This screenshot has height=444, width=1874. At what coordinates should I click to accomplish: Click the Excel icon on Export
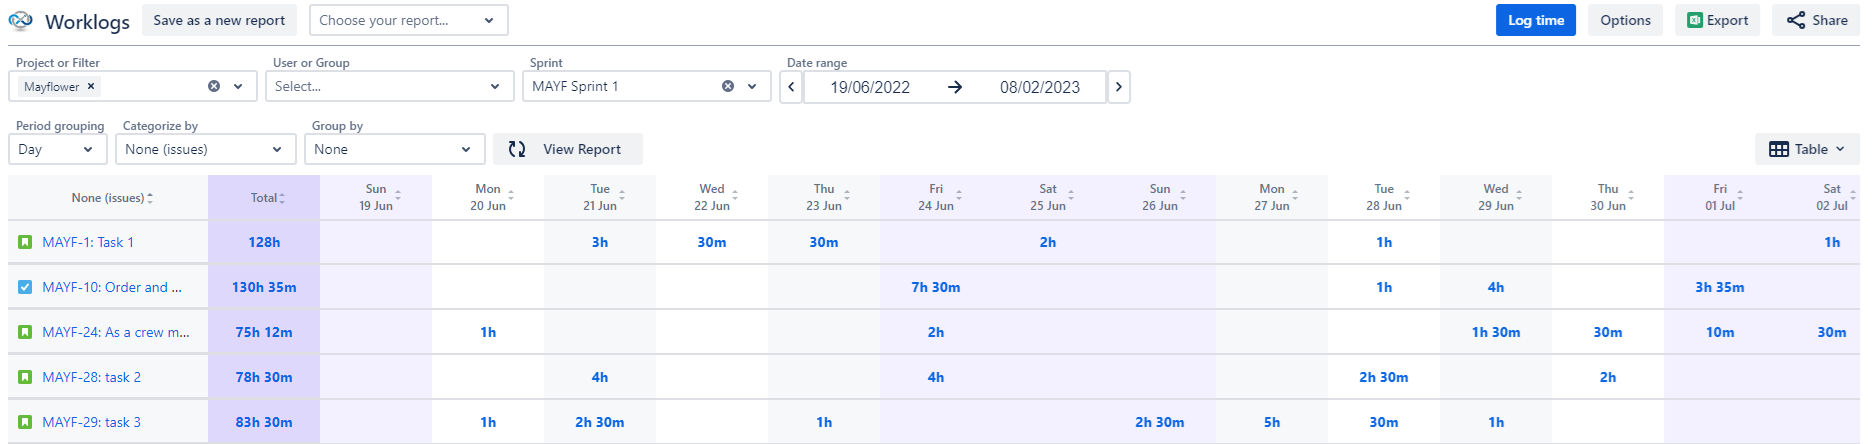tap(1694, 20)
